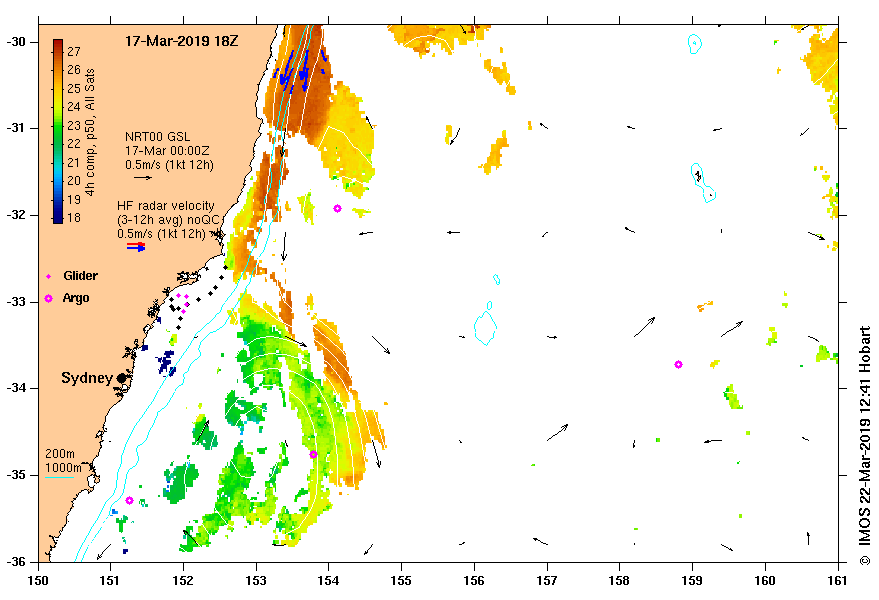Click the '17-Mar 00:00Z' legend text
The height and width of the screenshot is (600, 879).
167,150
